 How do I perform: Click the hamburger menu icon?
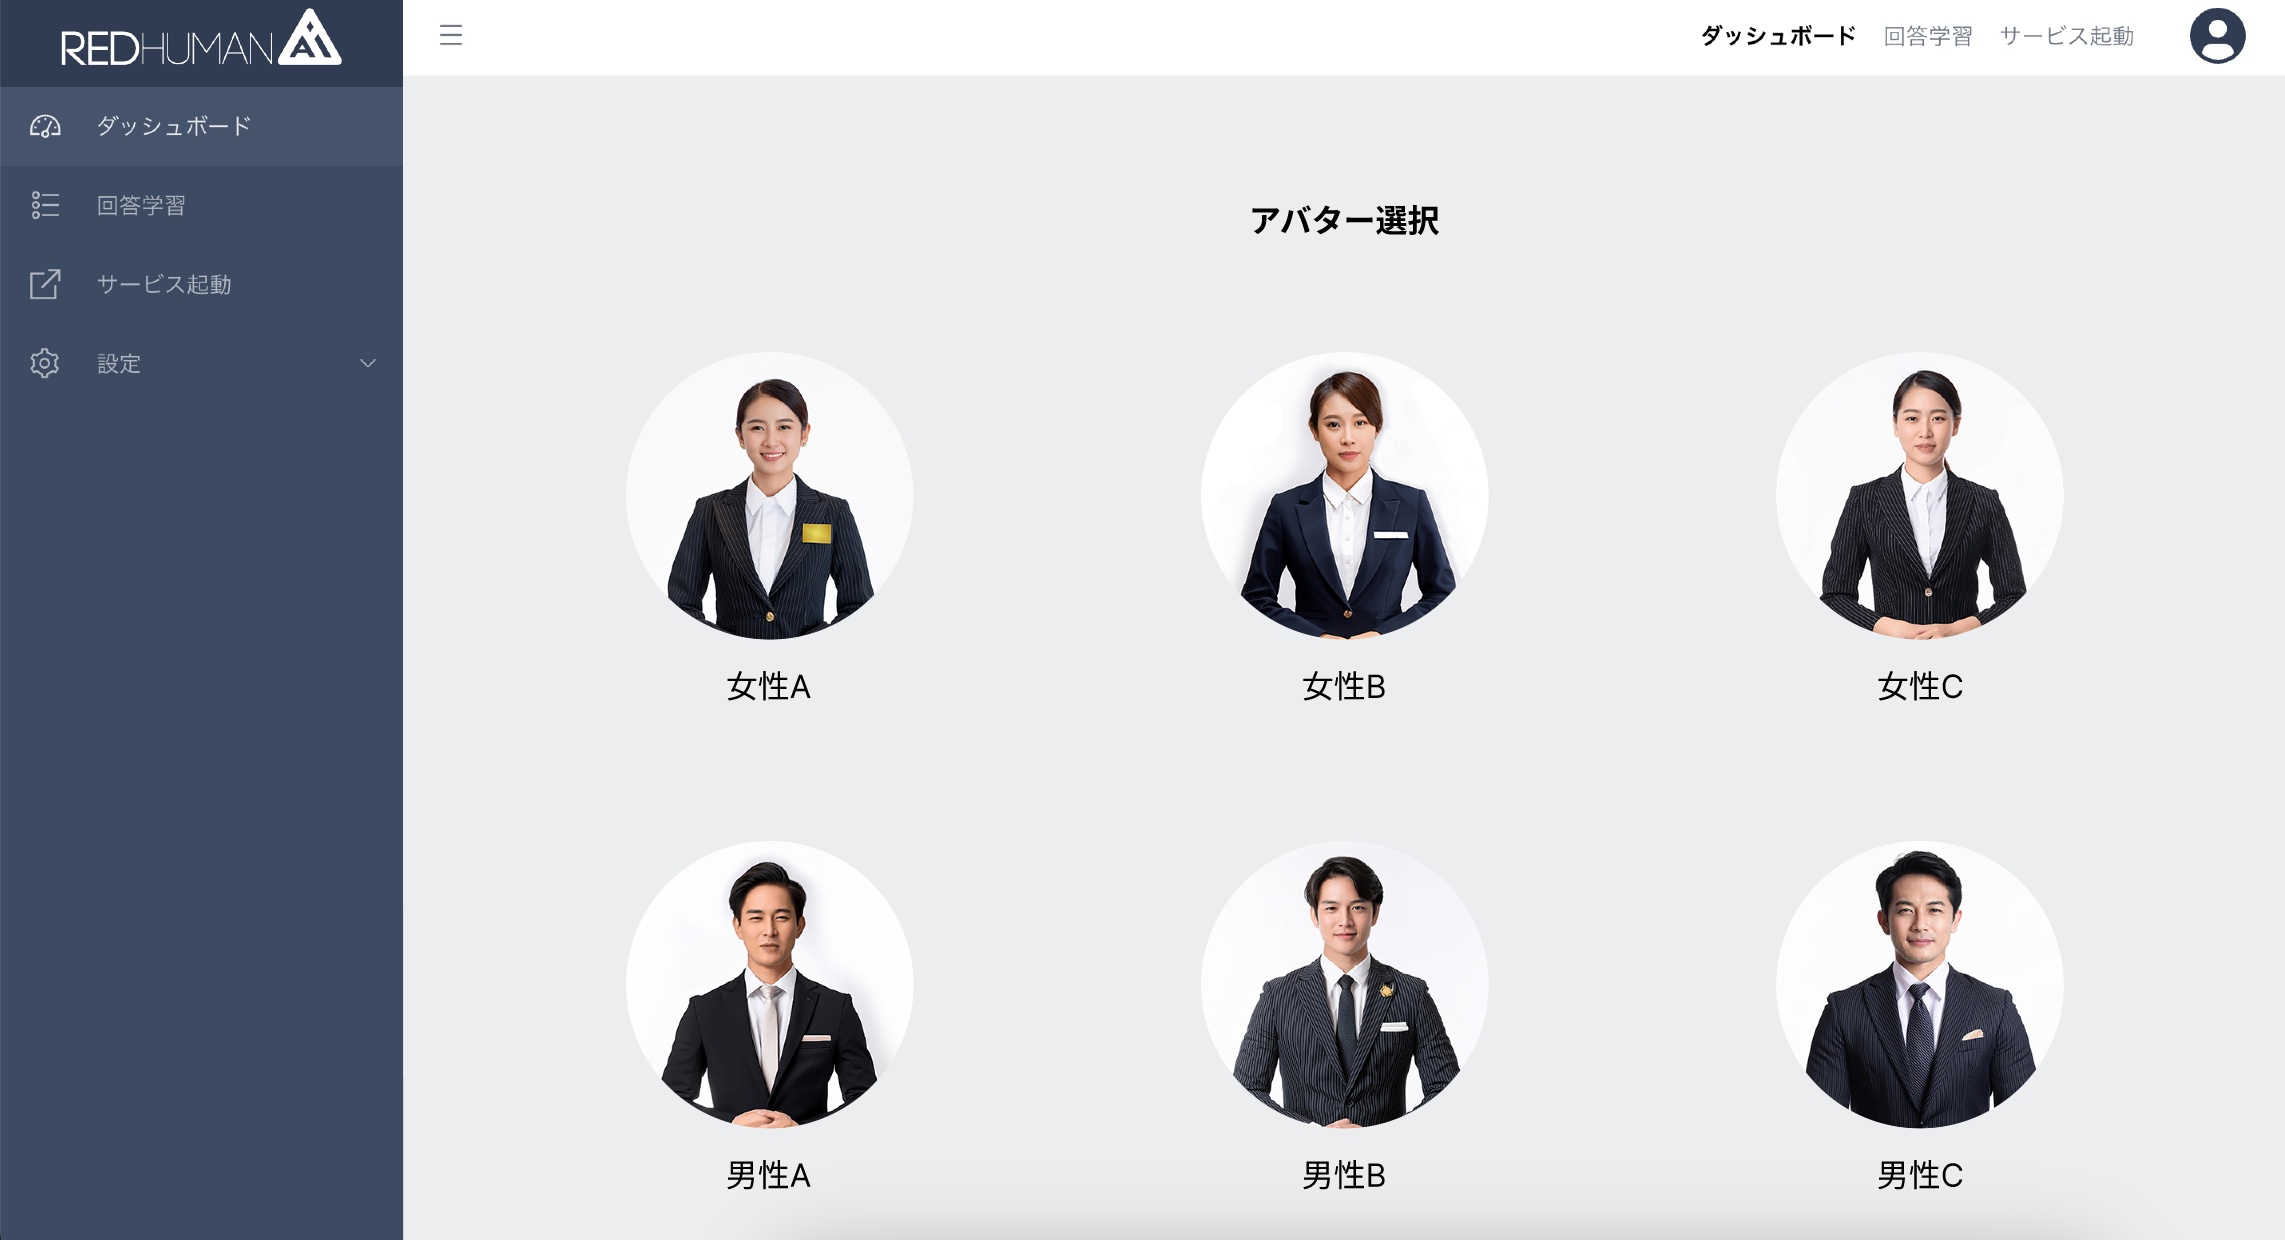(452, 35)
